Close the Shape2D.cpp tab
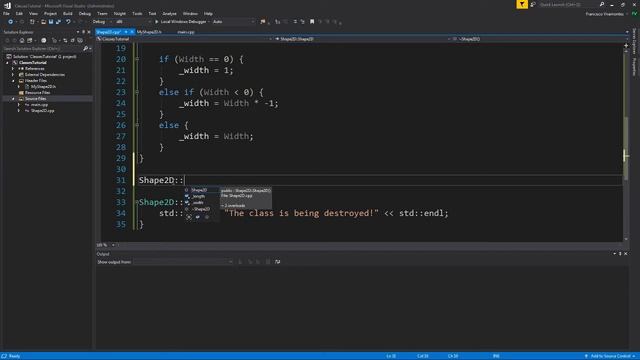The width and height of the screenshot is (640, 360). [132, 32]
